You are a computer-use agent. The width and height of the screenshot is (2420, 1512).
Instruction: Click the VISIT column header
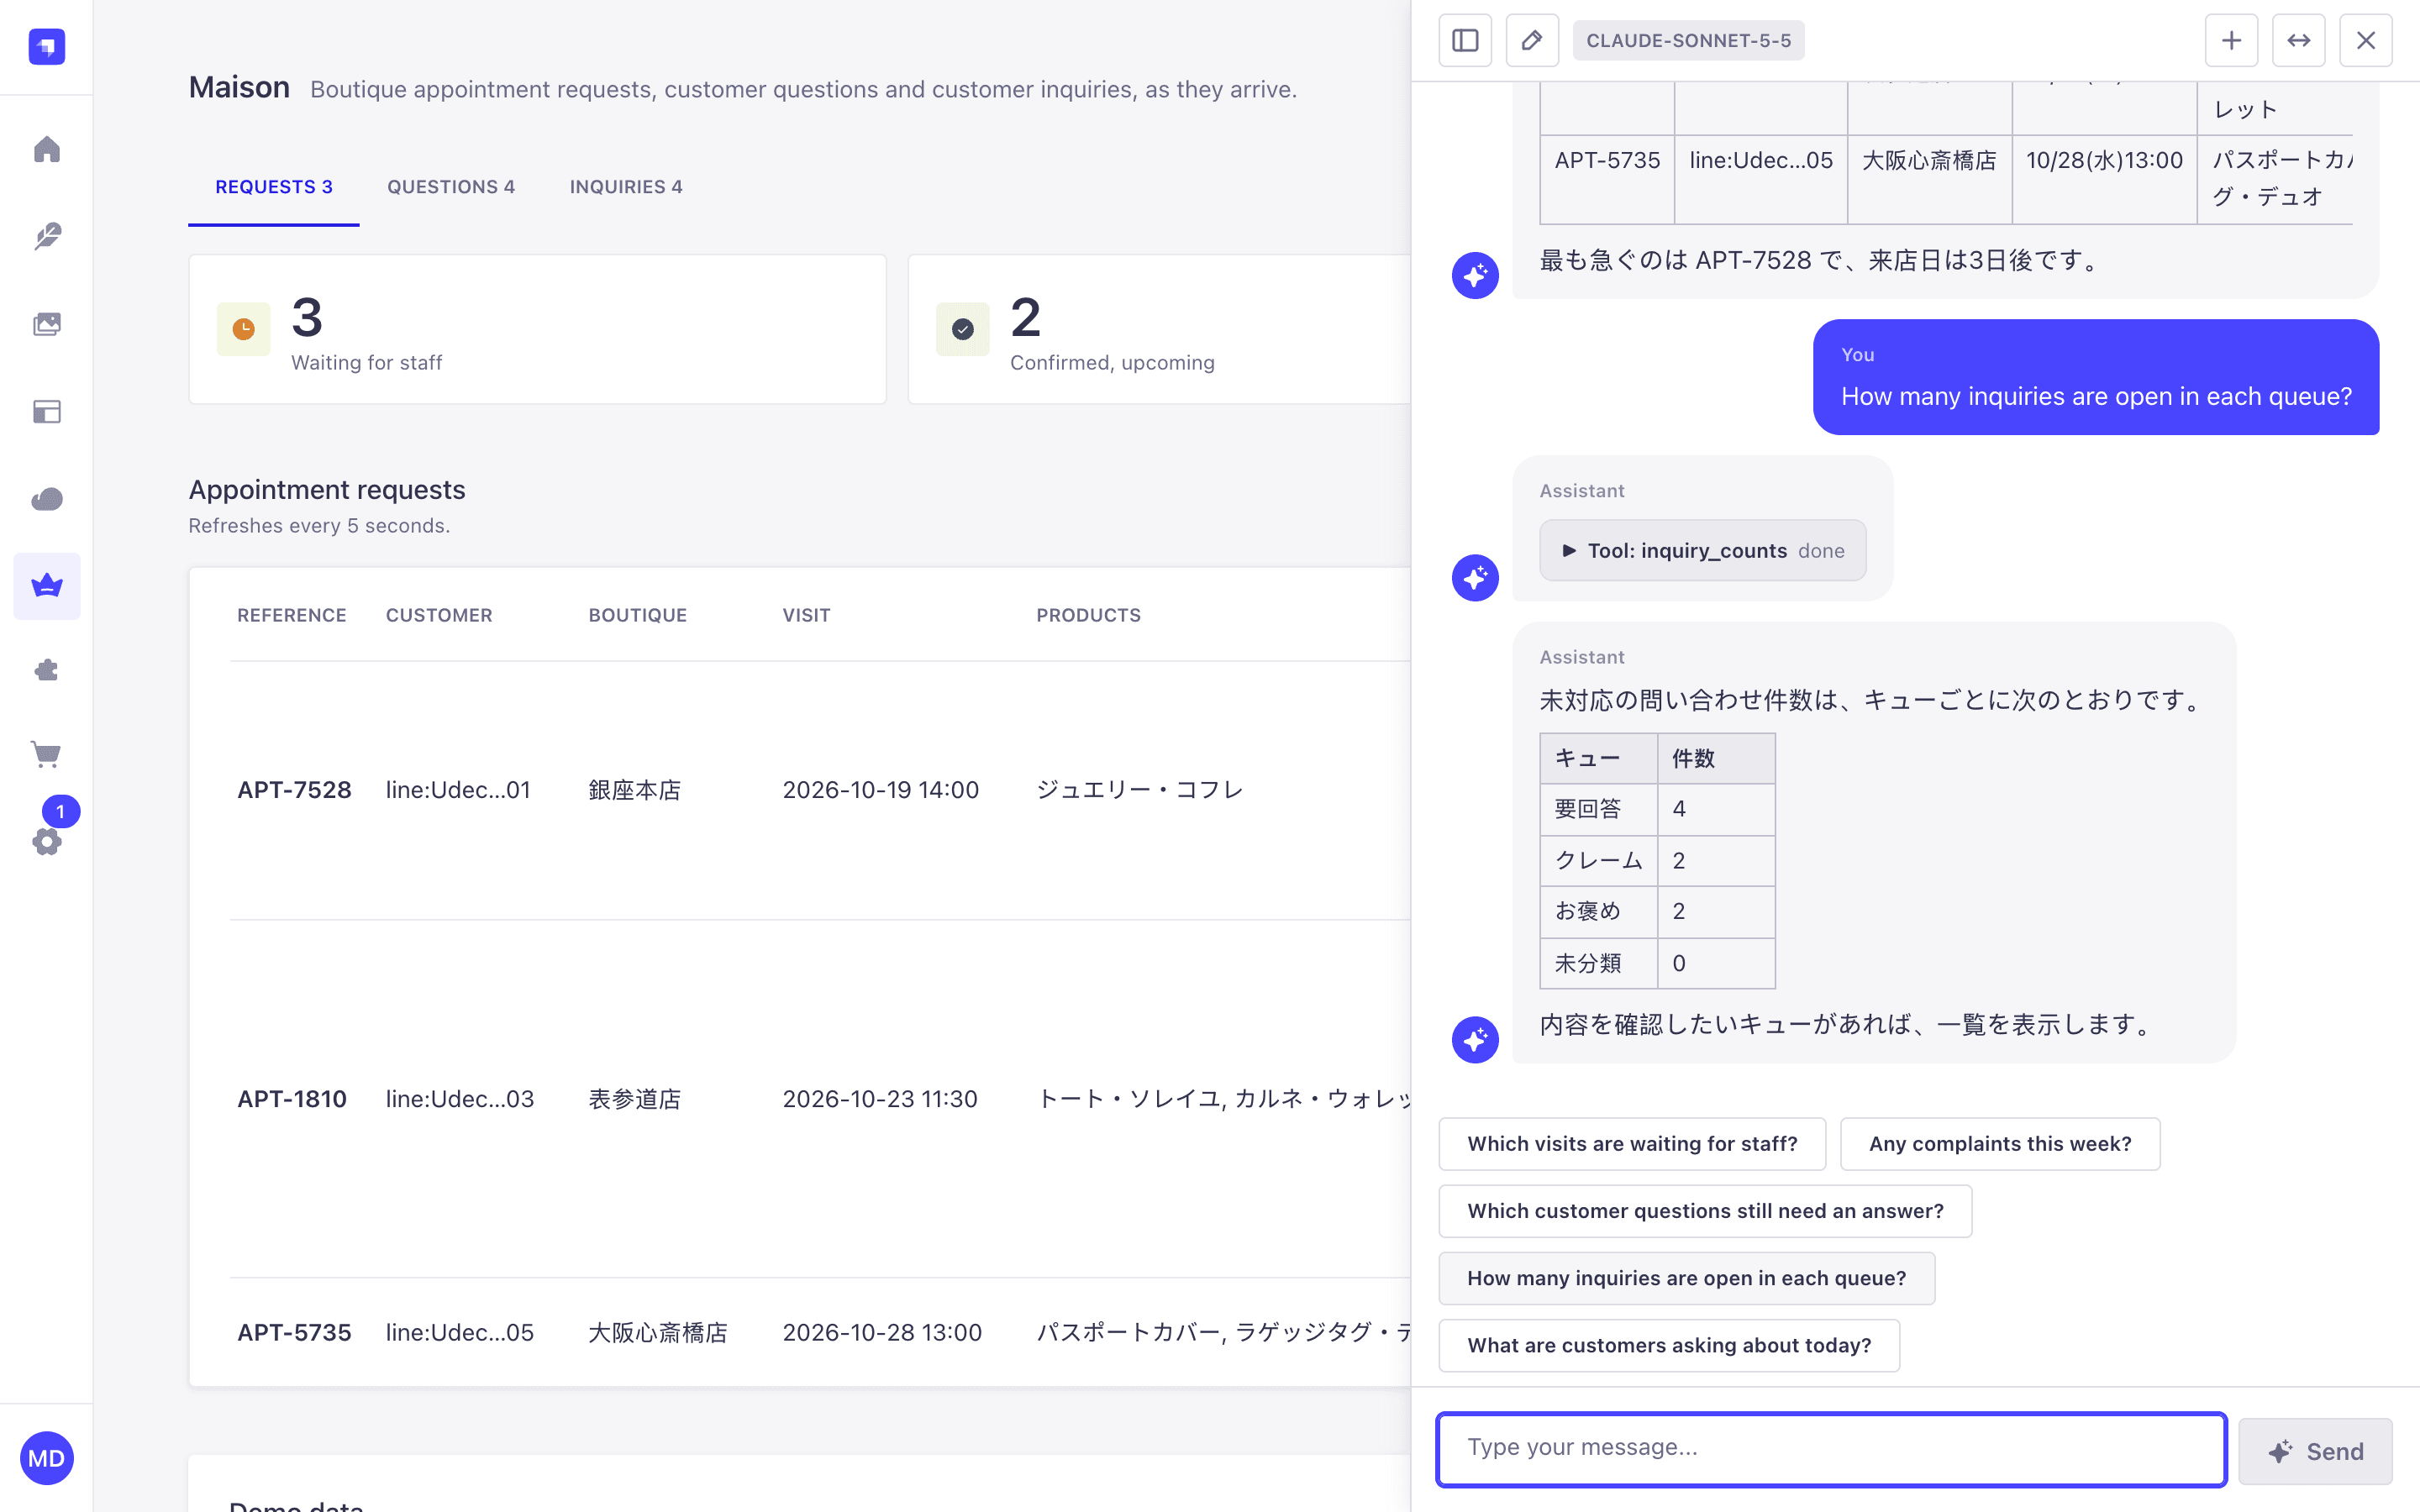tap(806, 615)
